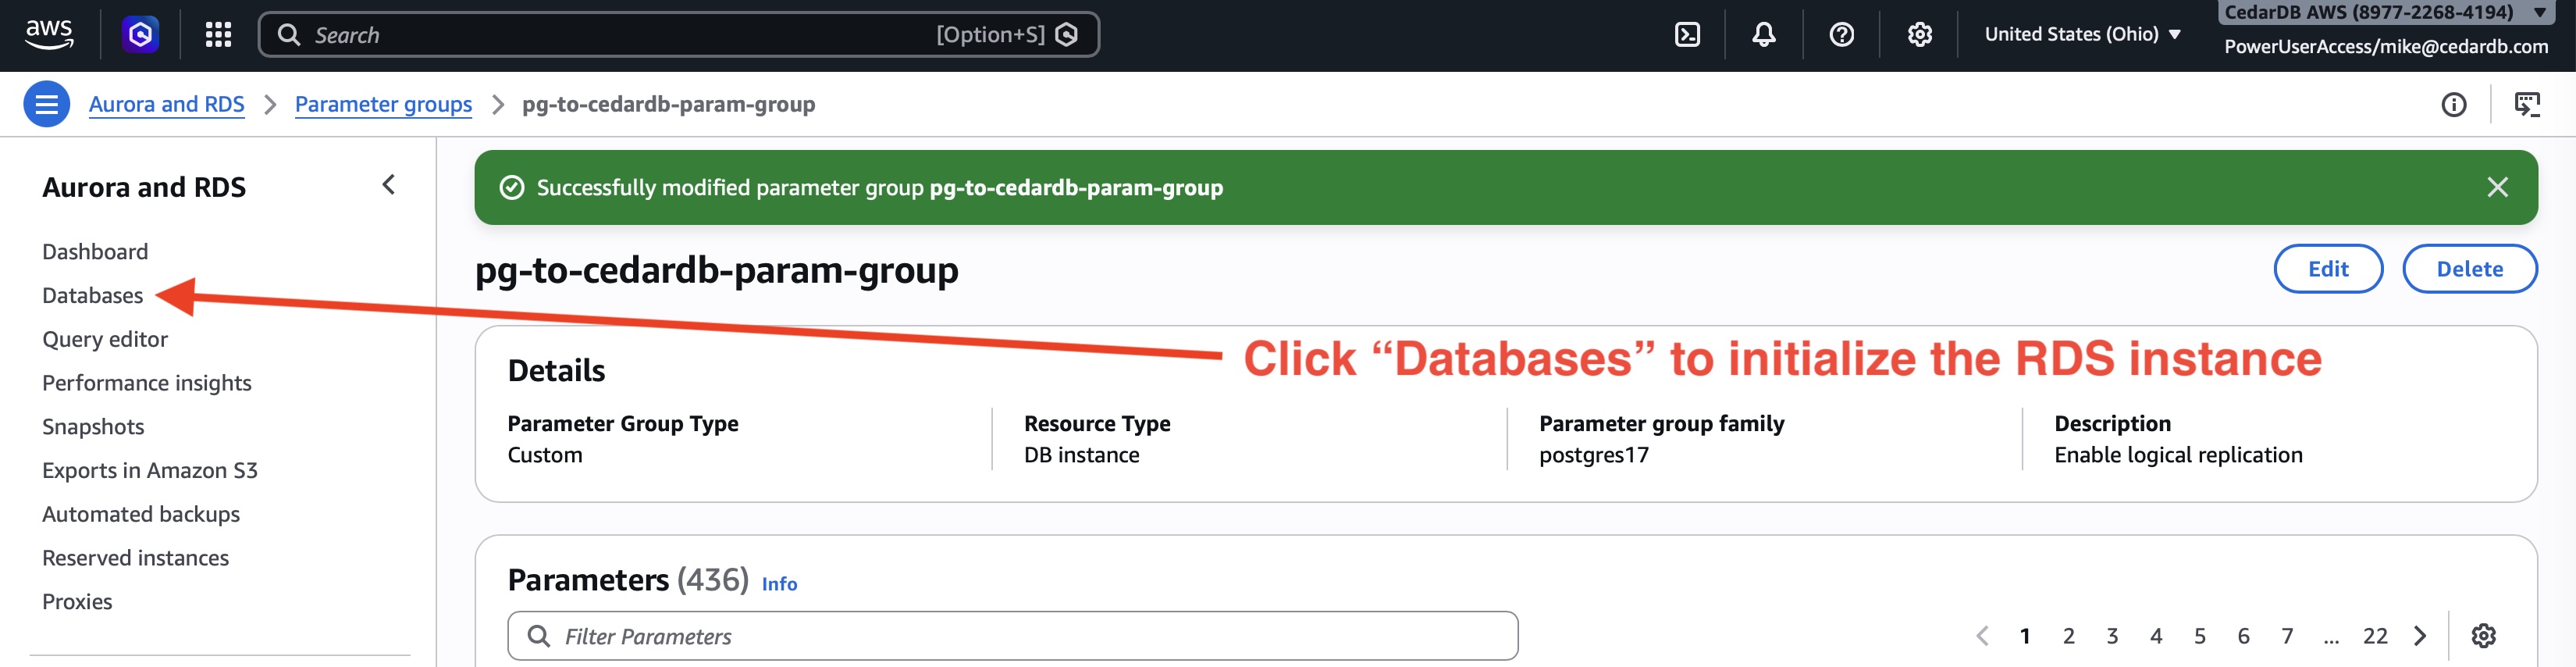
Task: Open the info panel icon
Action: click(x=2453, y=104)
